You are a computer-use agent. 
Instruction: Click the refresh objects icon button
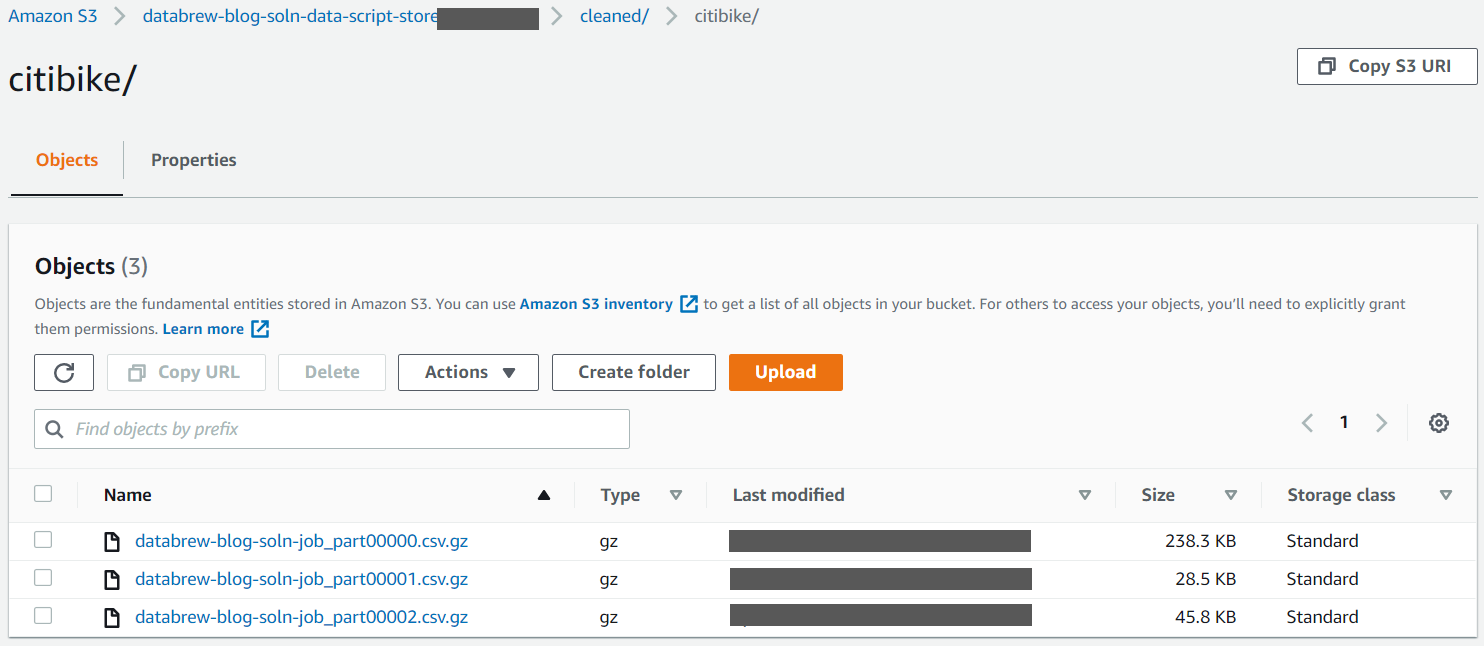64,372
